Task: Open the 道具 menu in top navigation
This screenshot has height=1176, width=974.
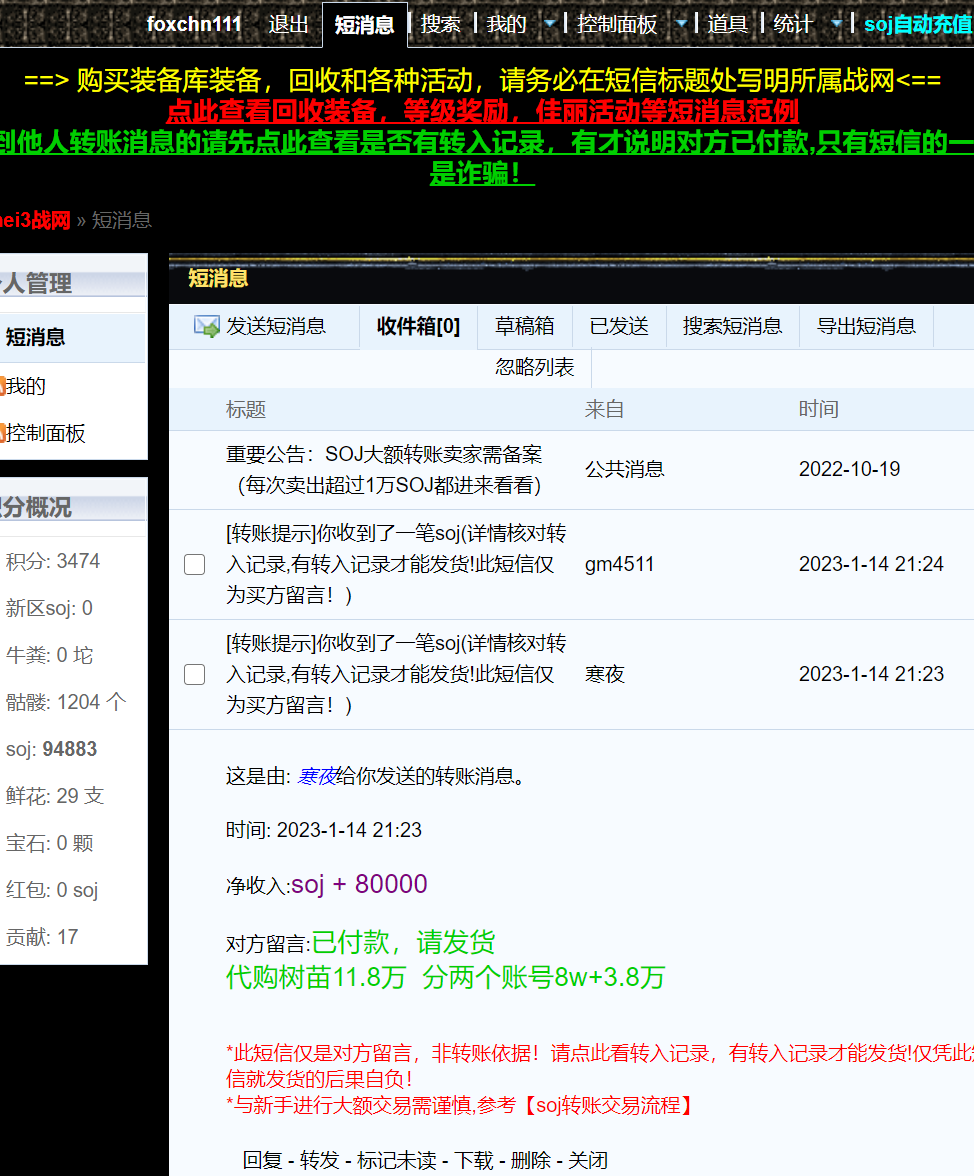Action: tap(727, 24)
